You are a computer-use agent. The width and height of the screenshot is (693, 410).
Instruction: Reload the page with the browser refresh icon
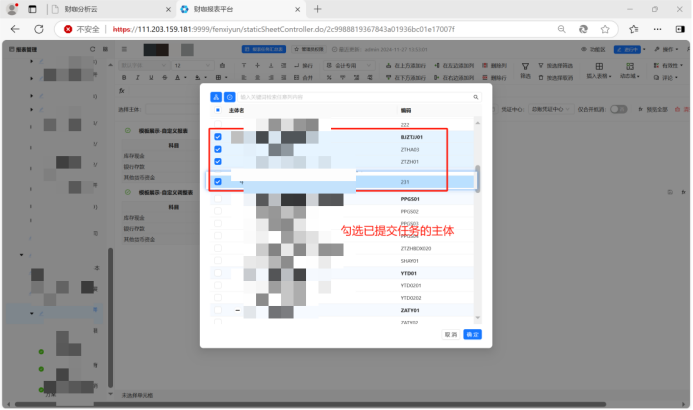(x=39, y=29)
